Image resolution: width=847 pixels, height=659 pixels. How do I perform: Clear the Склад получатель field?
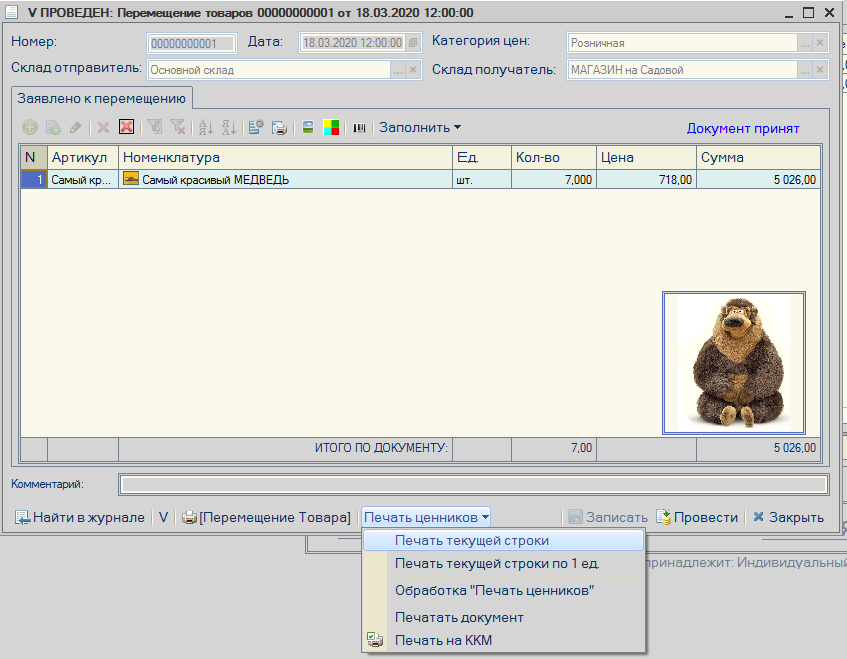point(820,70)
